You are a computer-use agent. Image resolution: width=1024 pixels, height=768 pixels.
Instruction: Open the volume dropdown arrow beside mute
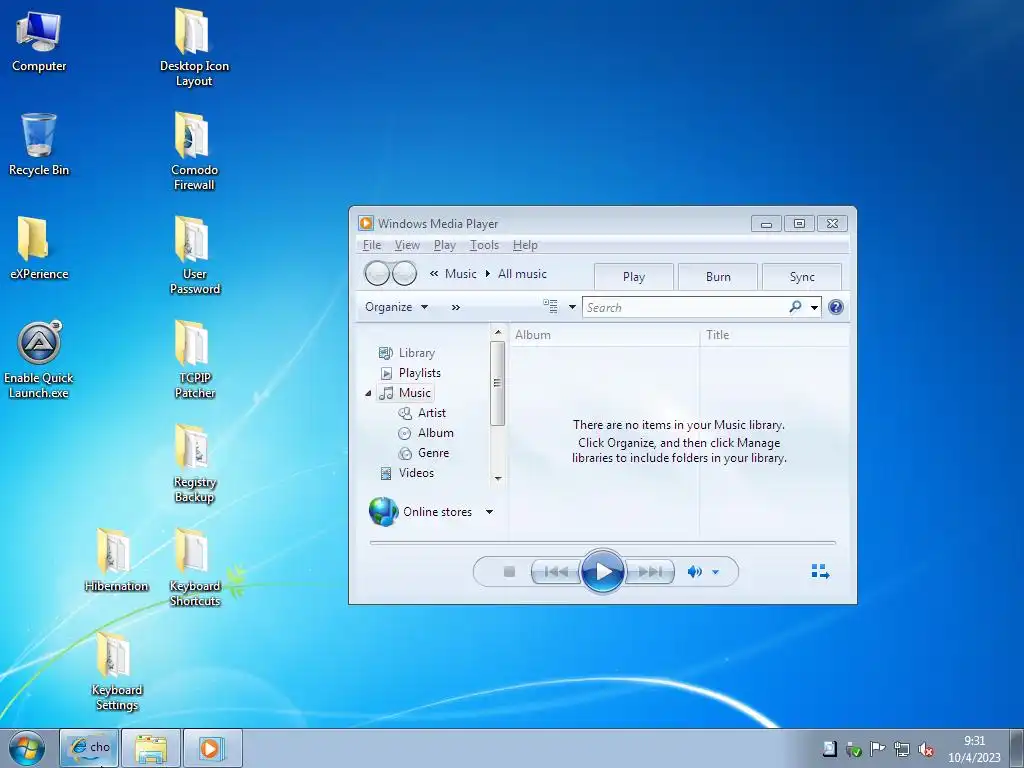pos(715,572)
